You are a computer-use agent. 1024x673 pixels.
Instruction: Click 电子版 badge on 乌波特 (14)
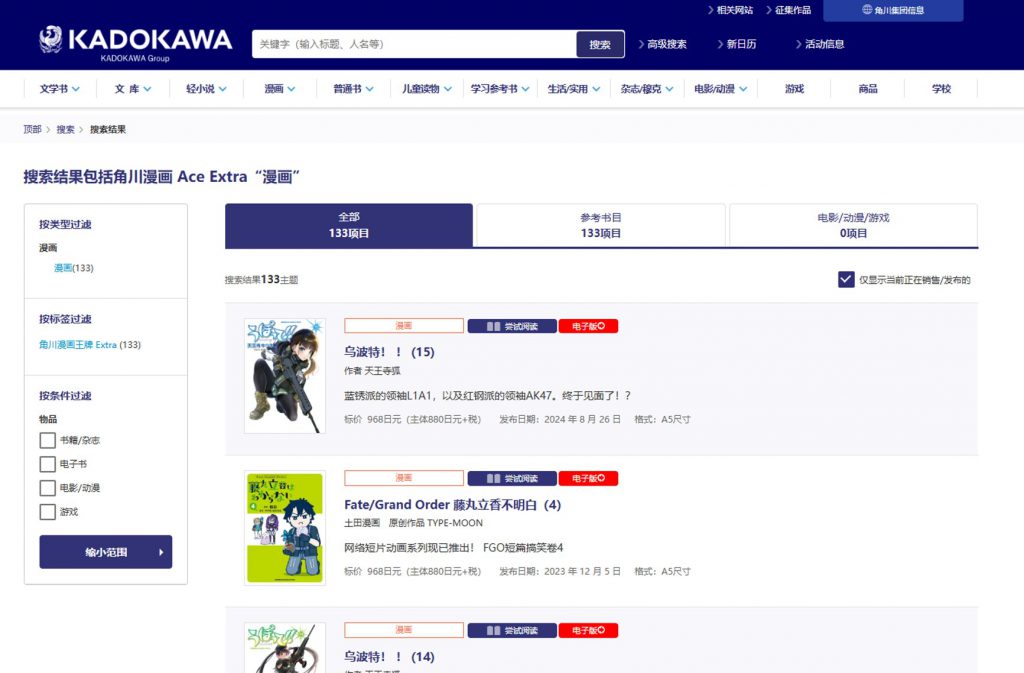(x=588, y=631)
